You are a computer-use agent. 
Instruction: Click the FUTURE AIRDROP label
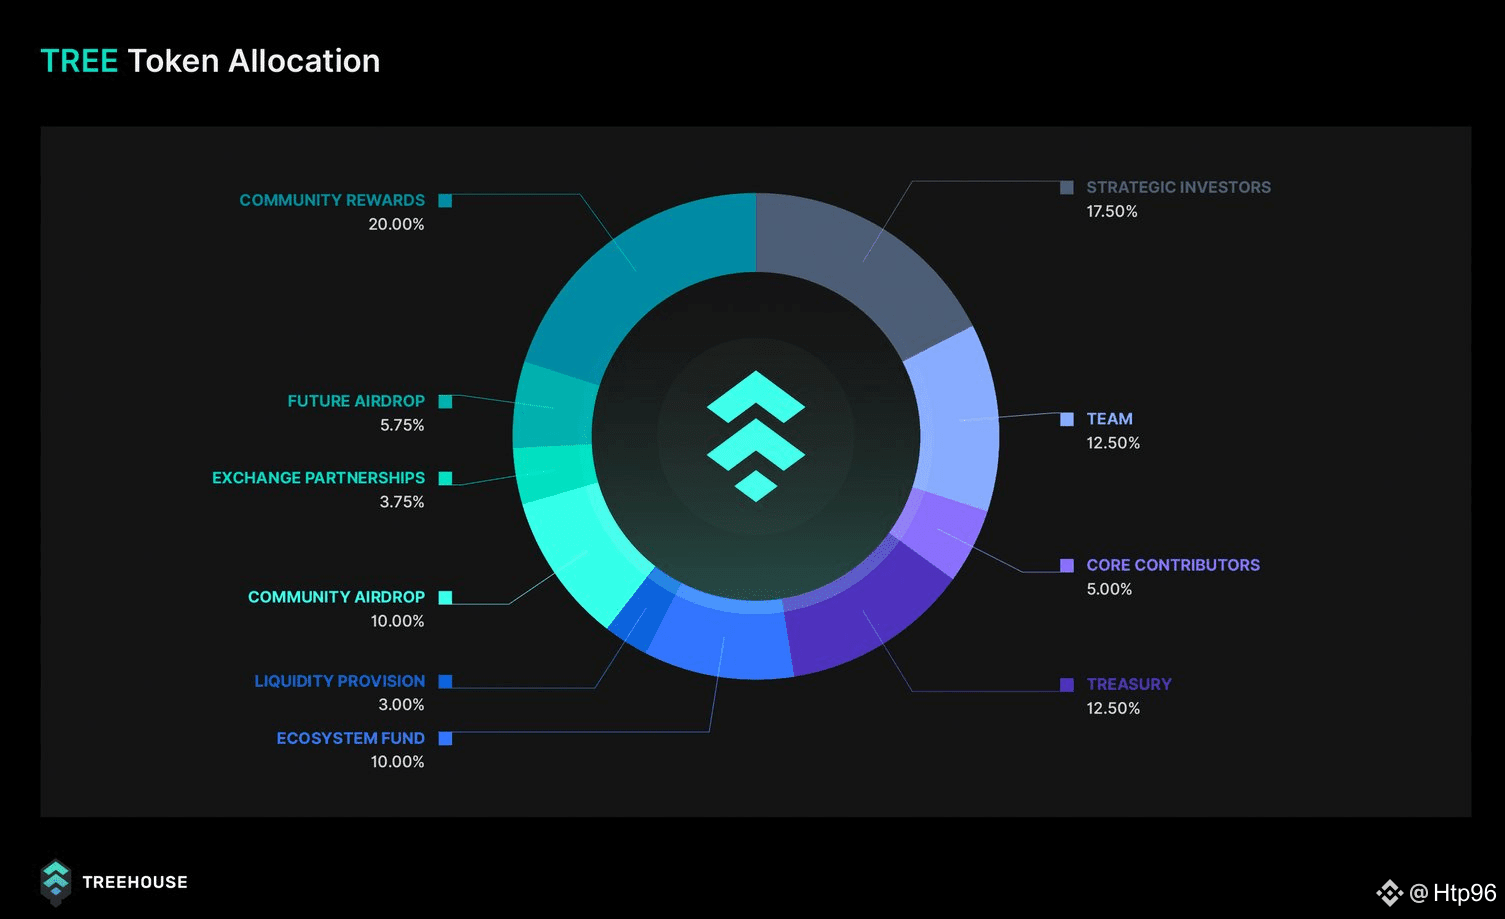356,402
